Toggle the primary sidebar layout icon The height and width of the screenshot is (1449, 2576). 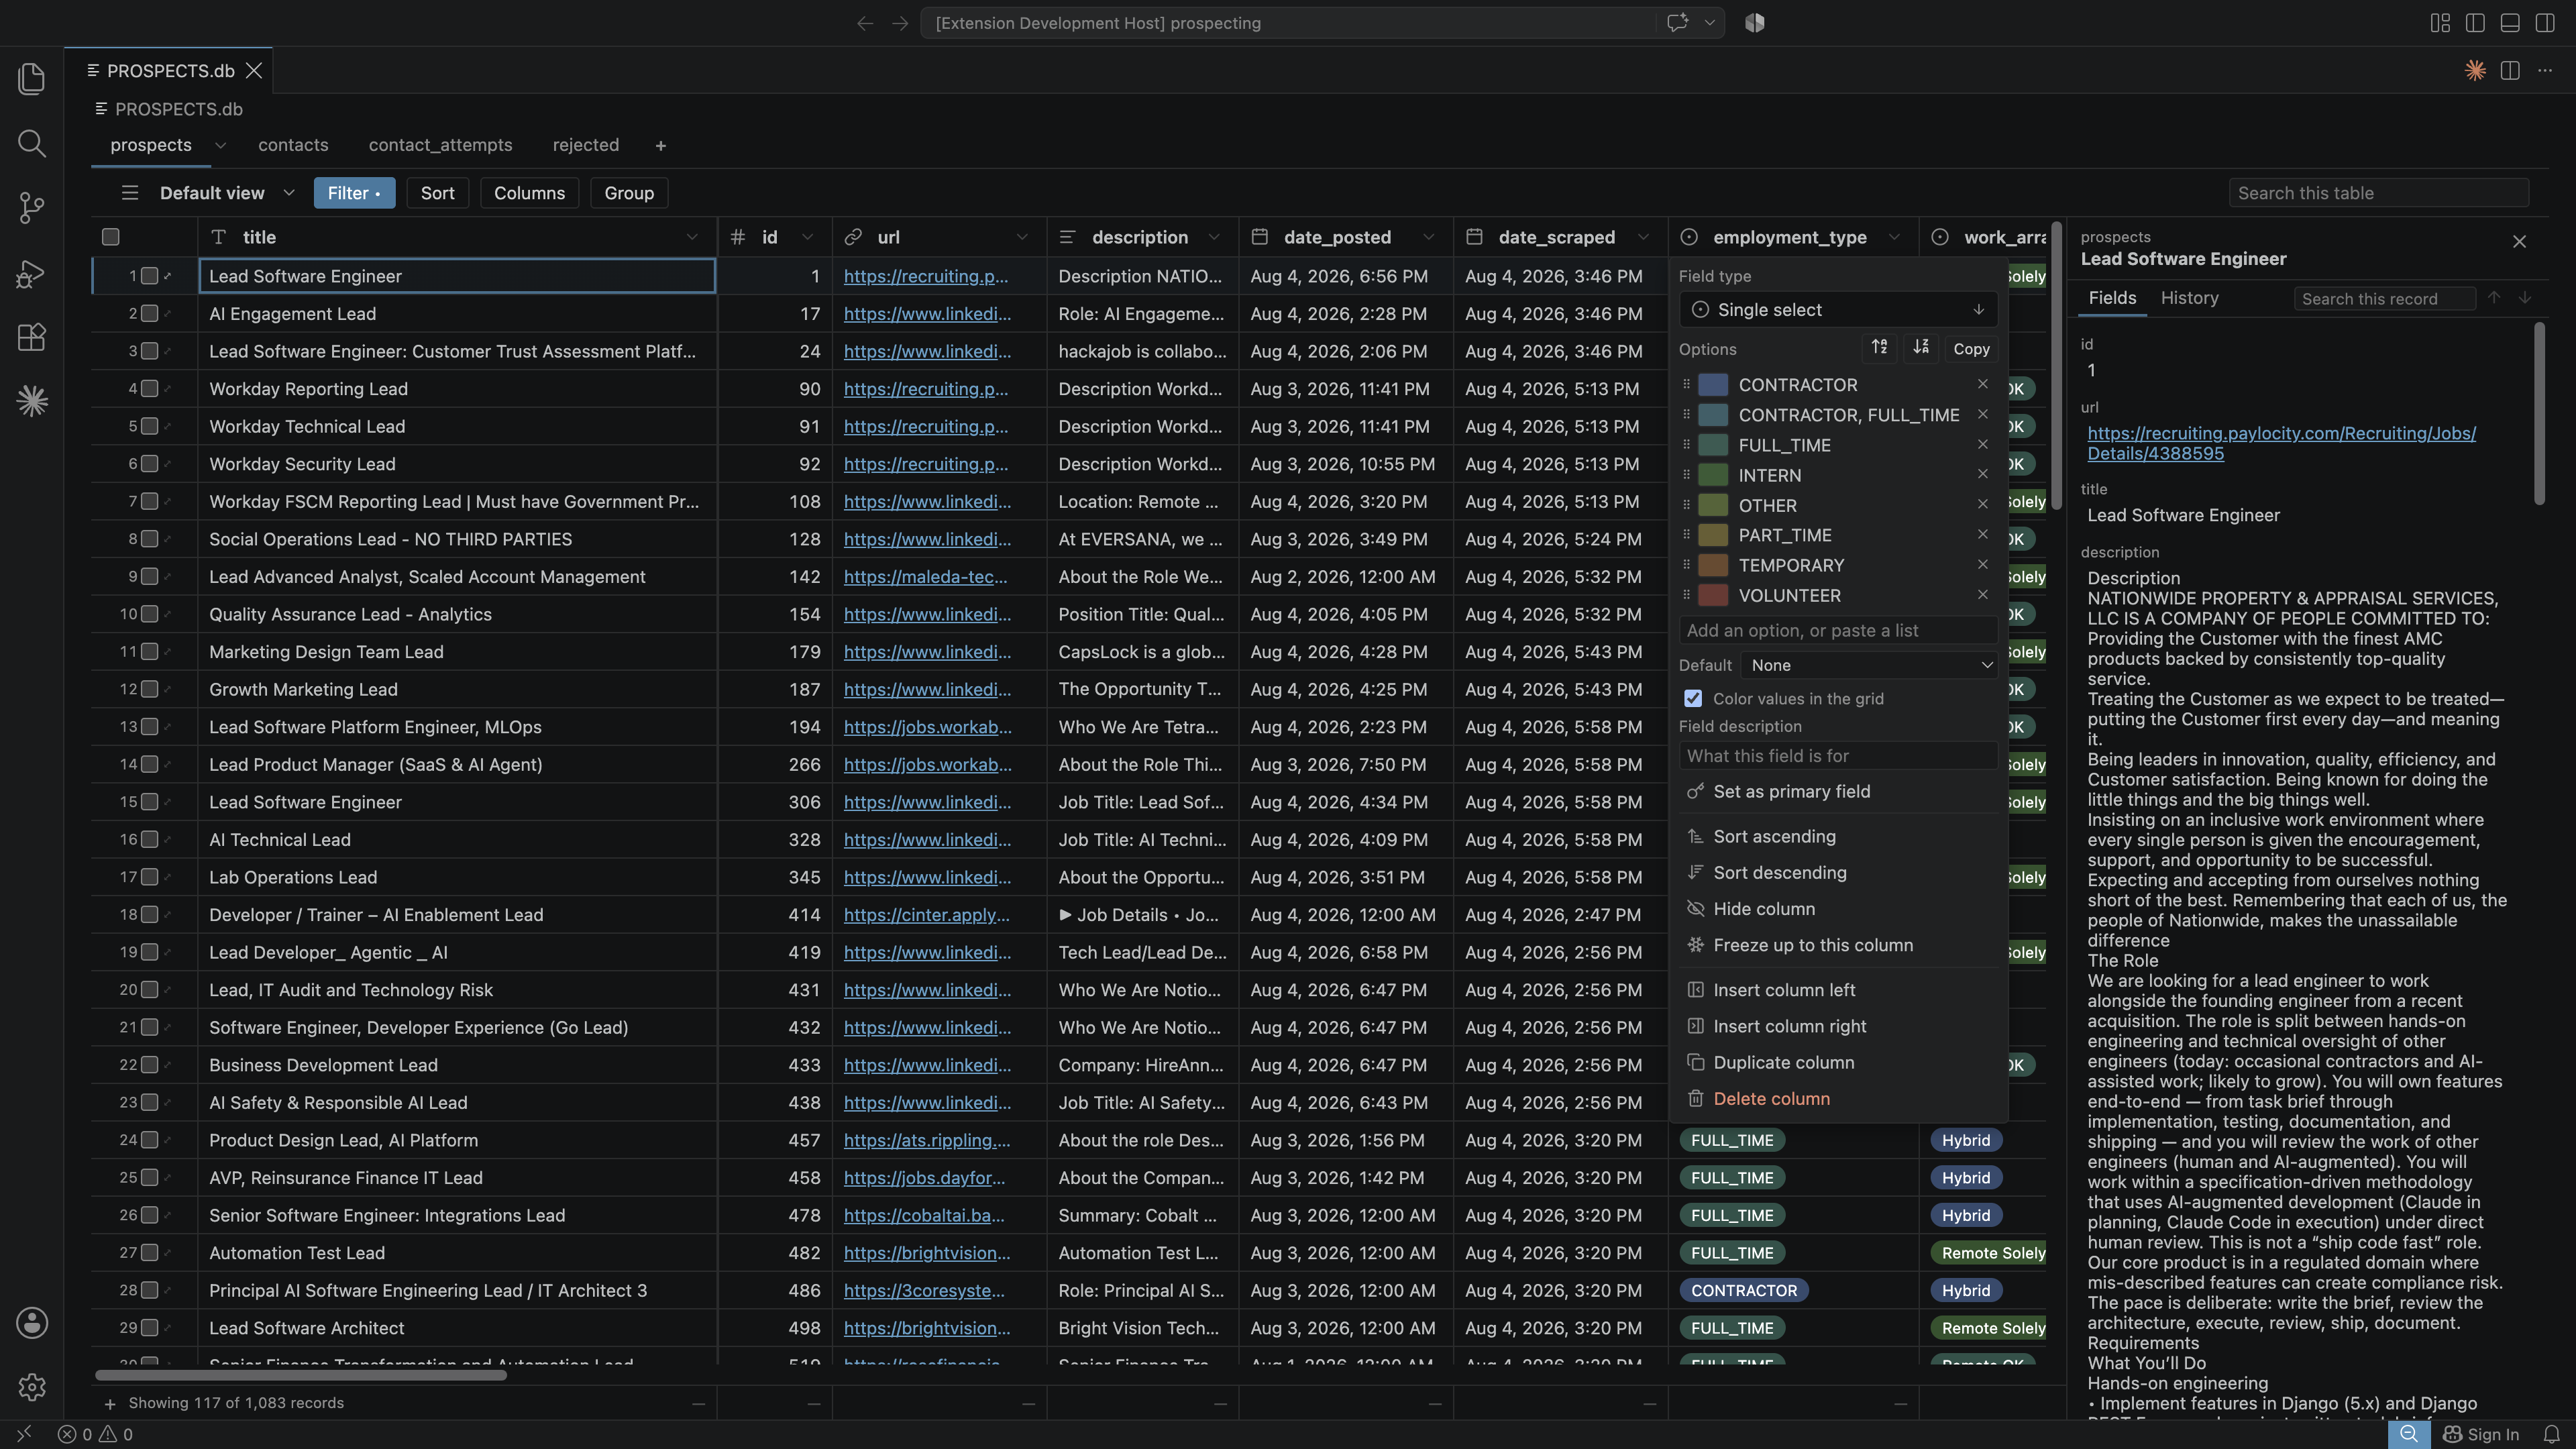[2475, 23]
